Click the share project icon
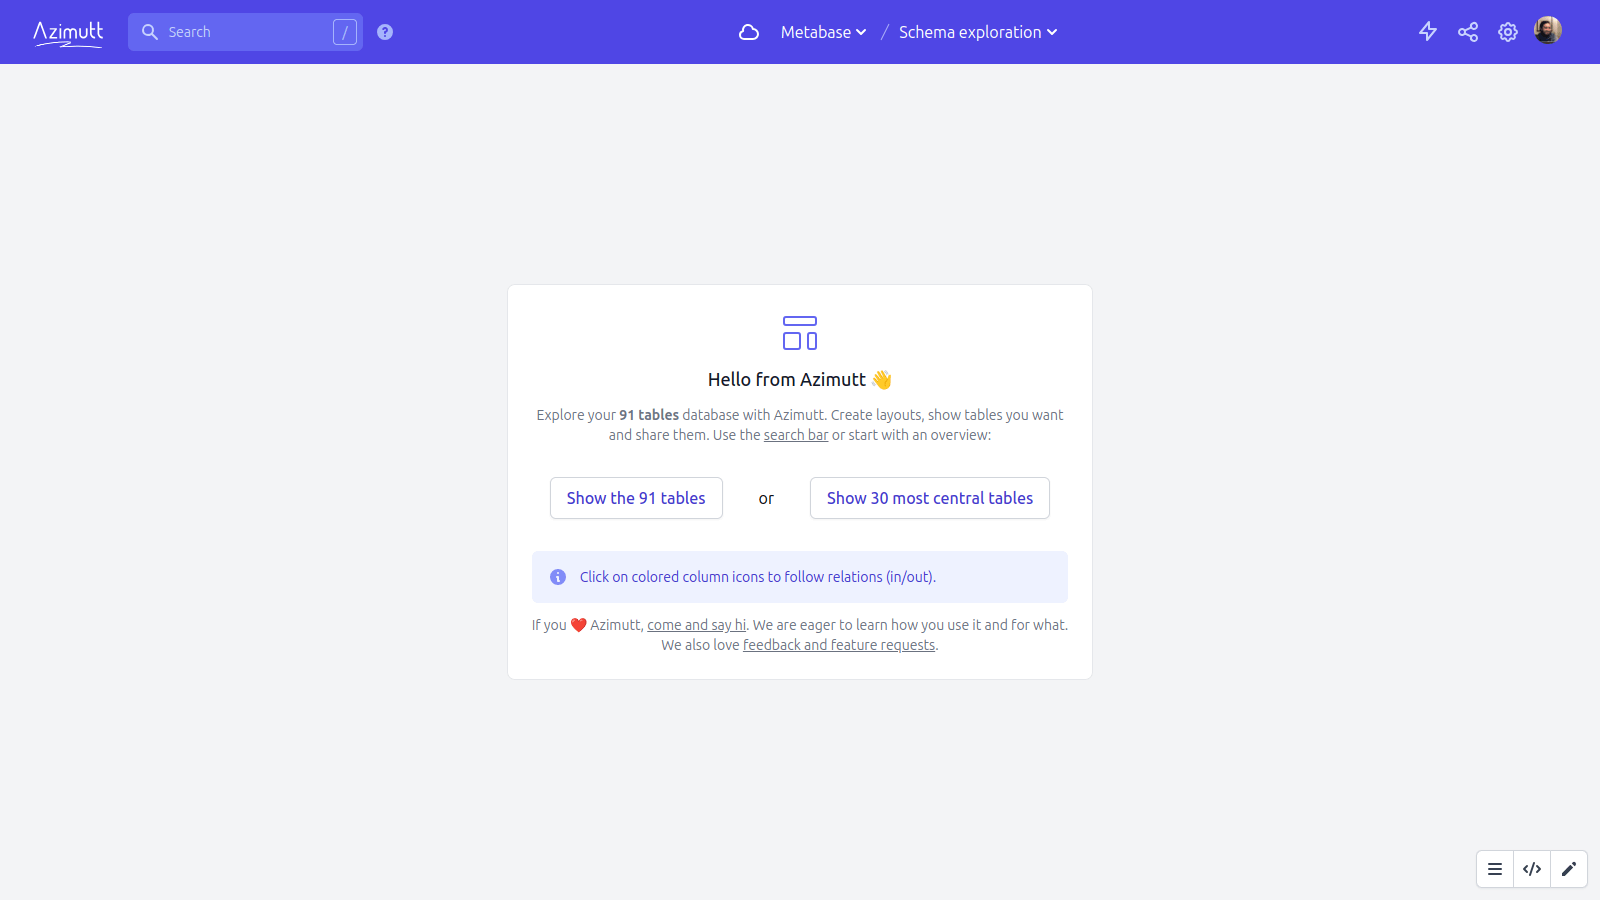The height and width of the screenshot is (900, 1600). tap(1468, 32)
